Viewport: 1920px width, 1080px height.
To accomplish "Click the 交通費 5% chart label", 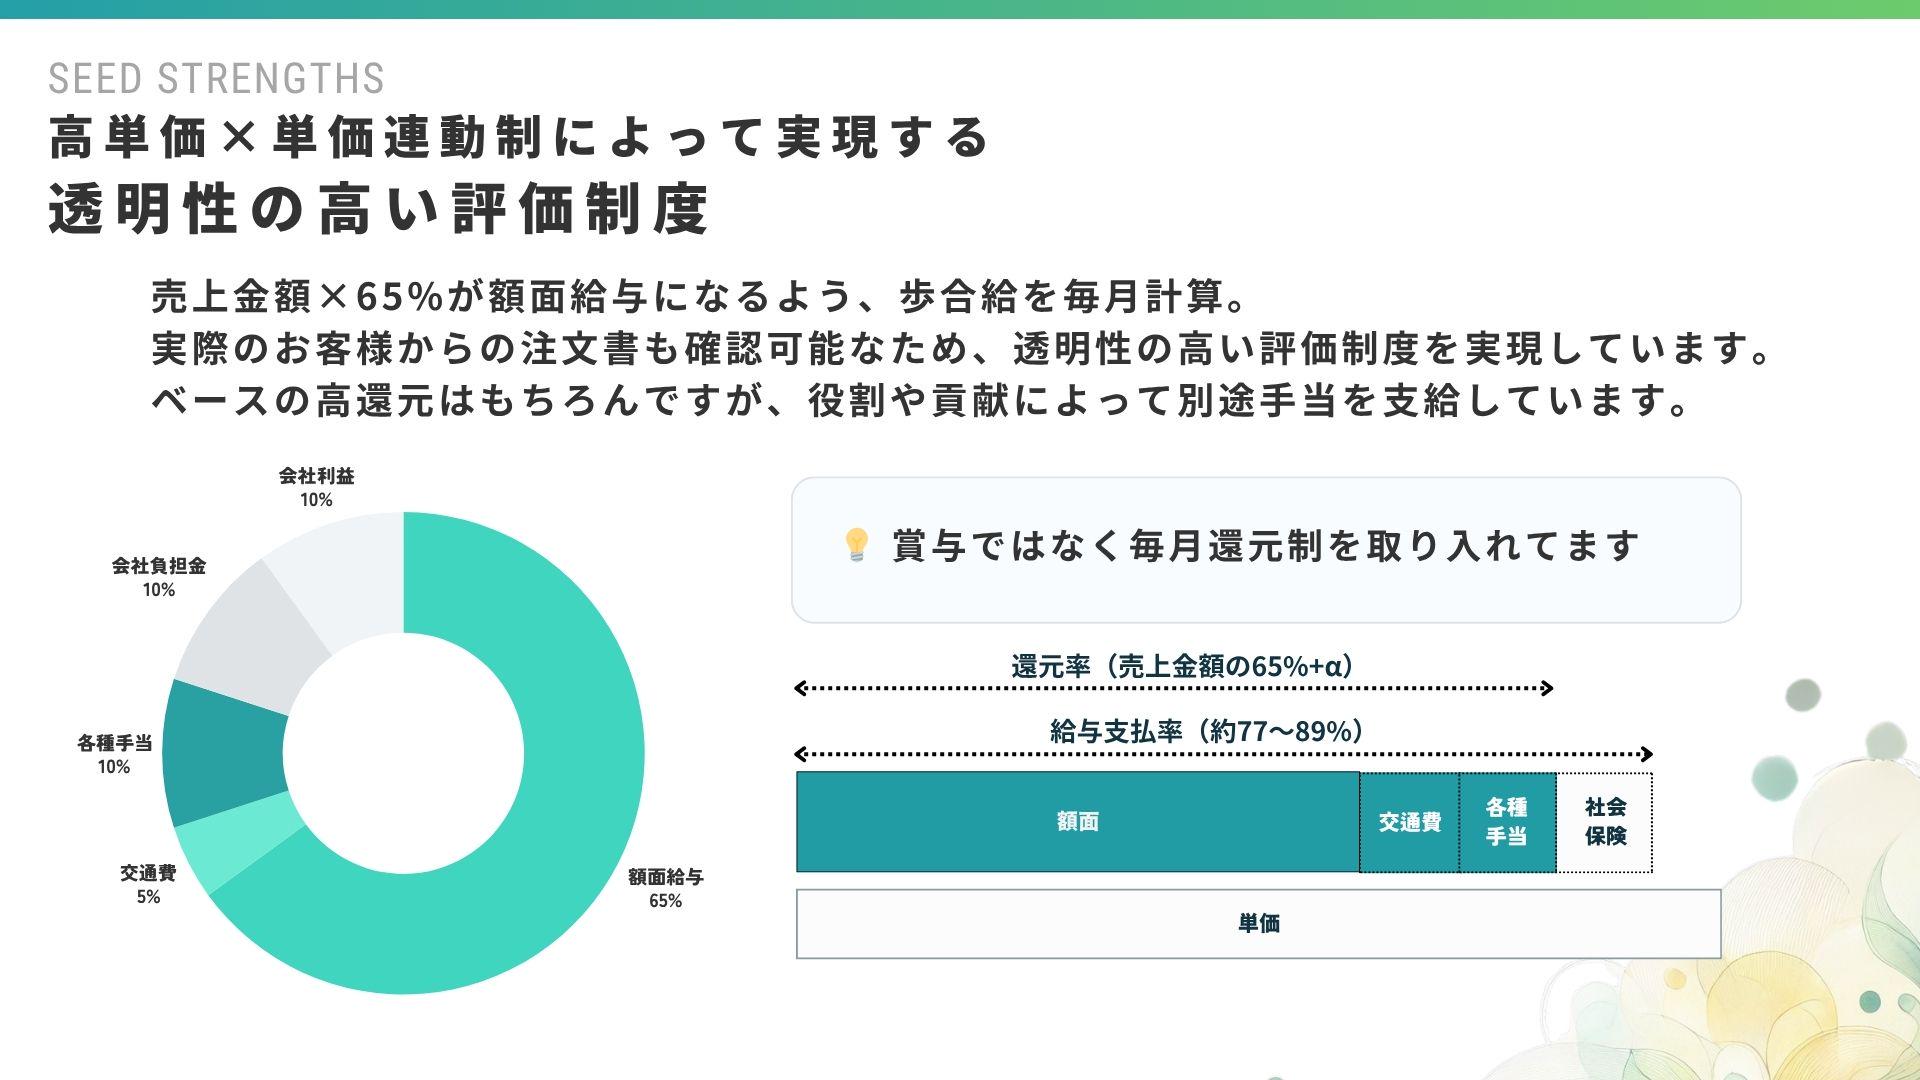I will (x=148, y=884).
